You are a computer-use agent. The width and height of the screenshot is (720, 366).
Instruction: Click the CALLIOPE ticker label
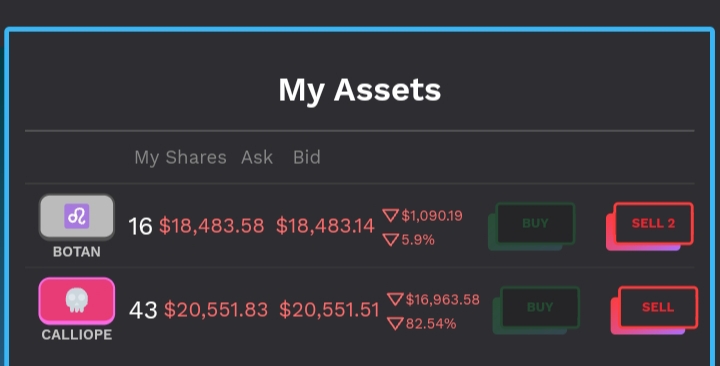(x=77, y=335)
